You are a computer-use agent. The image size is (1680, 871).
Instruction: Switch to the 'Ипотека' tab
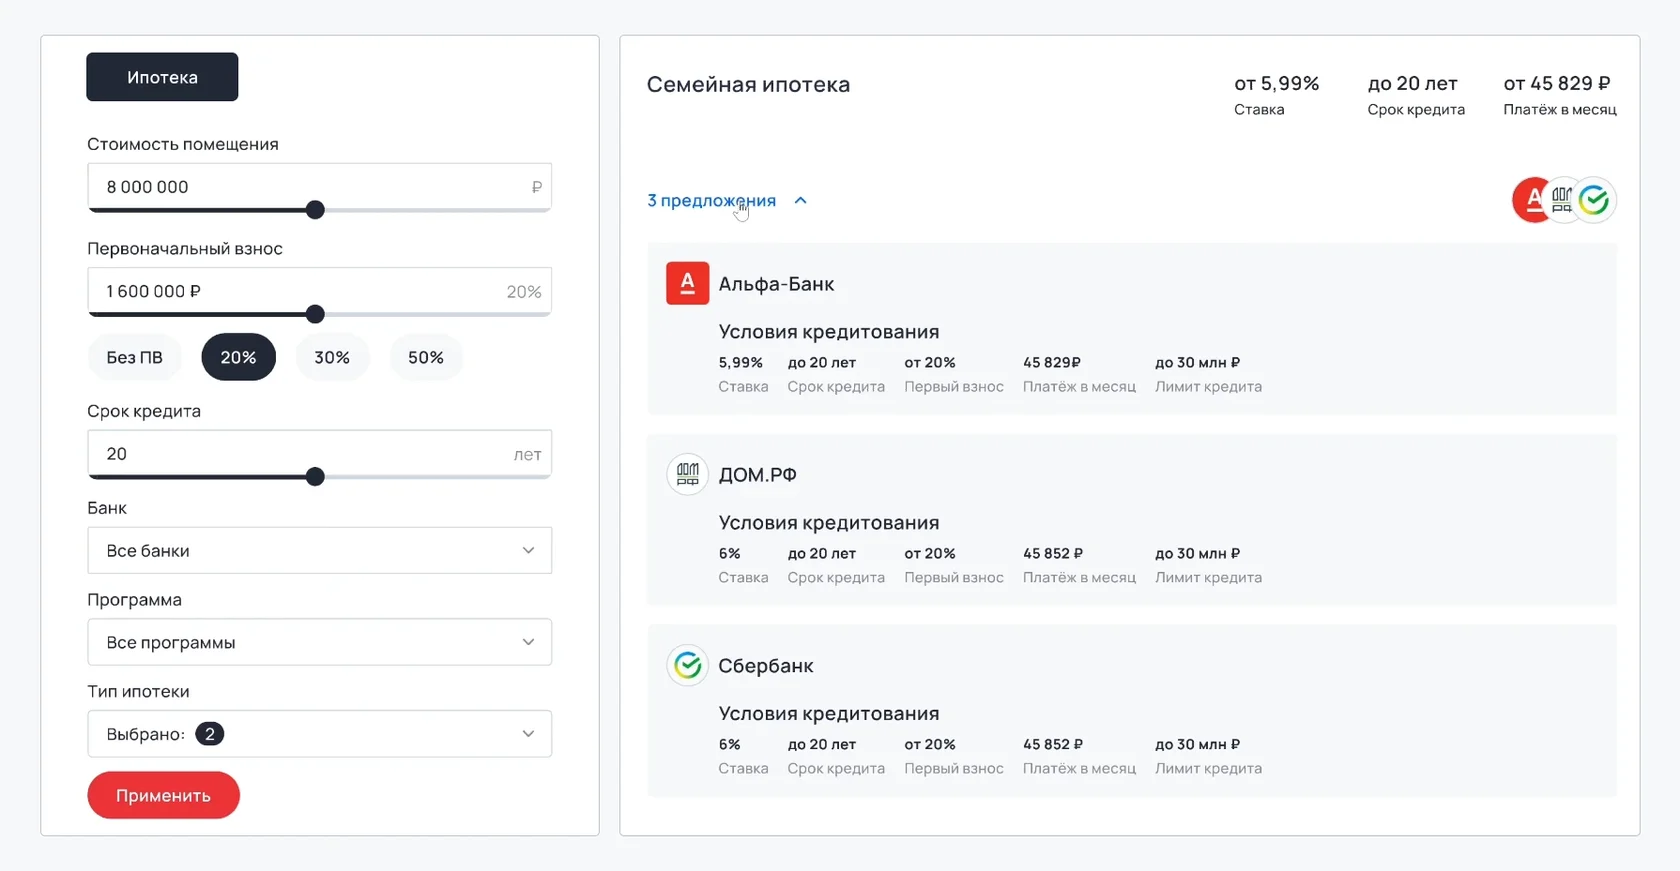[x=162, y=77]
